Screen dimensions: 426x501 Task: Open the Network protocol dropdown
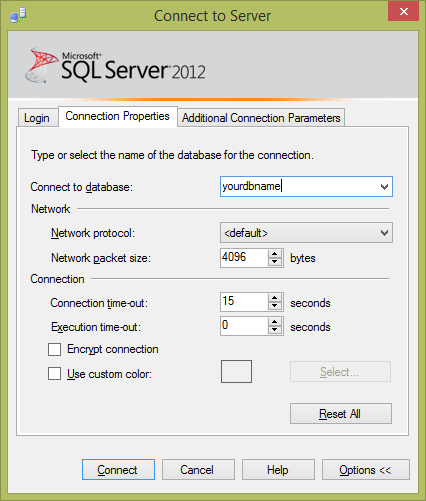(306, 233)
